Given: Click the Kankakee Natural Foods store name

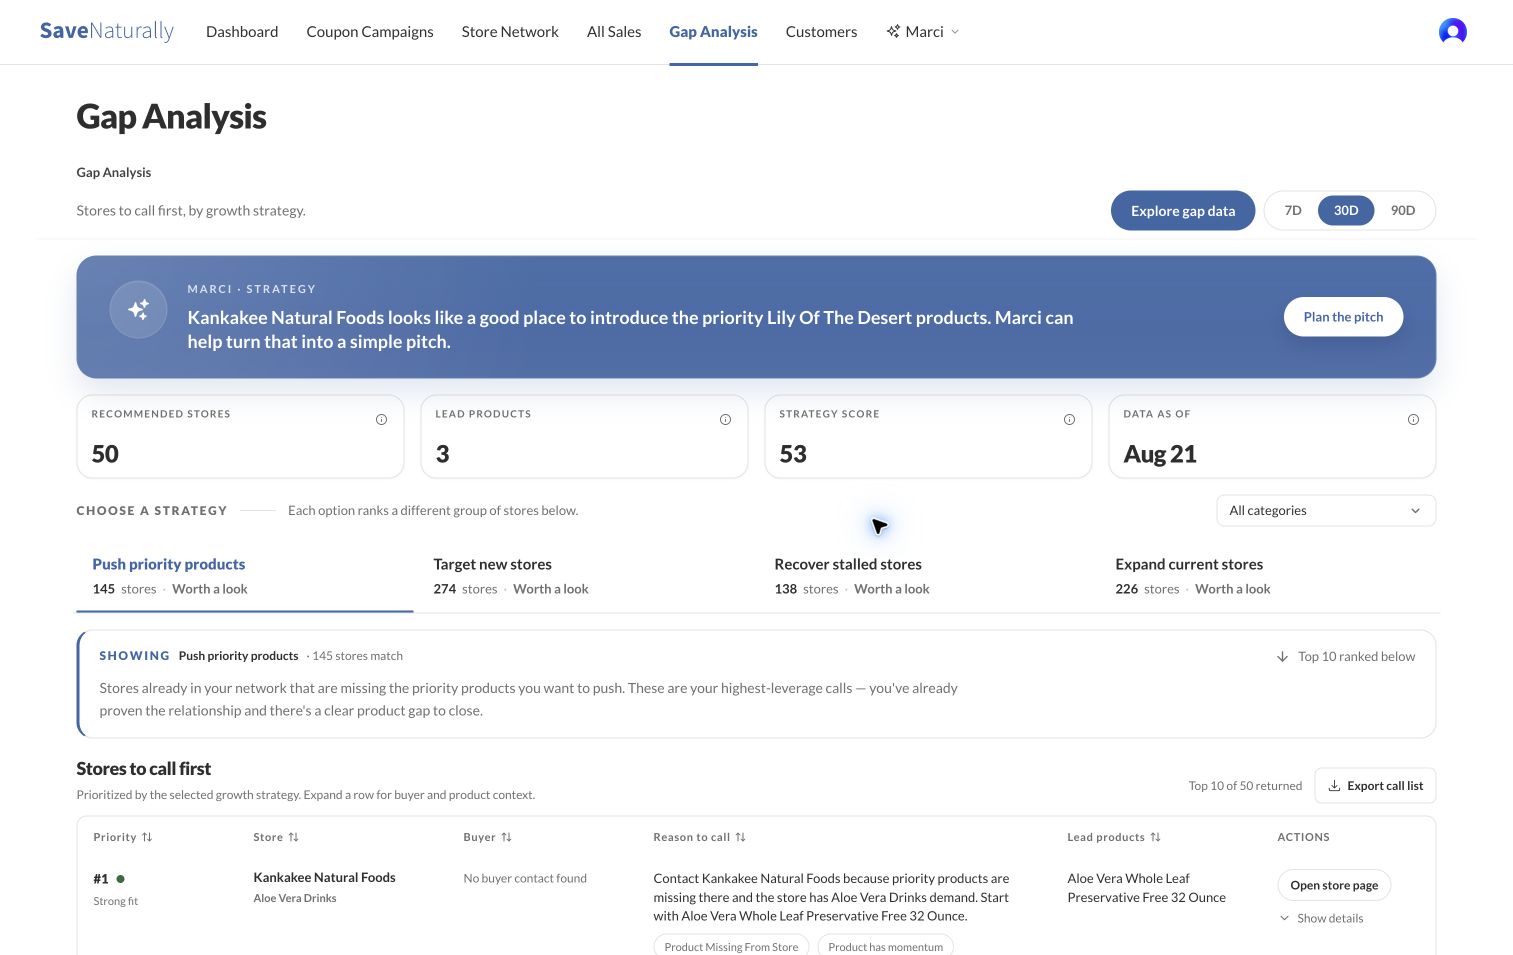Looking at the screenshot, I should 324,877.
